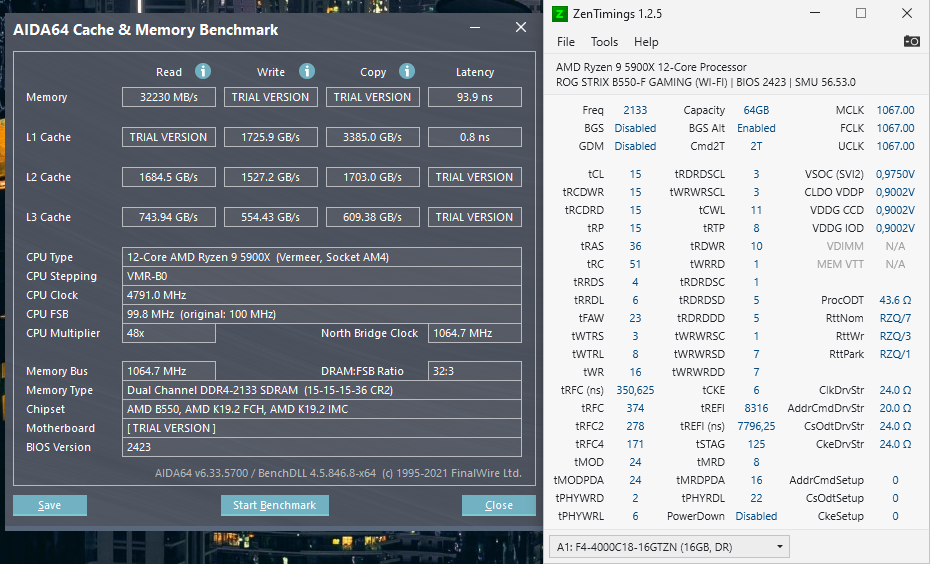Click BGS Alt value Enabled
930x564 pixels.
(756, 128)
